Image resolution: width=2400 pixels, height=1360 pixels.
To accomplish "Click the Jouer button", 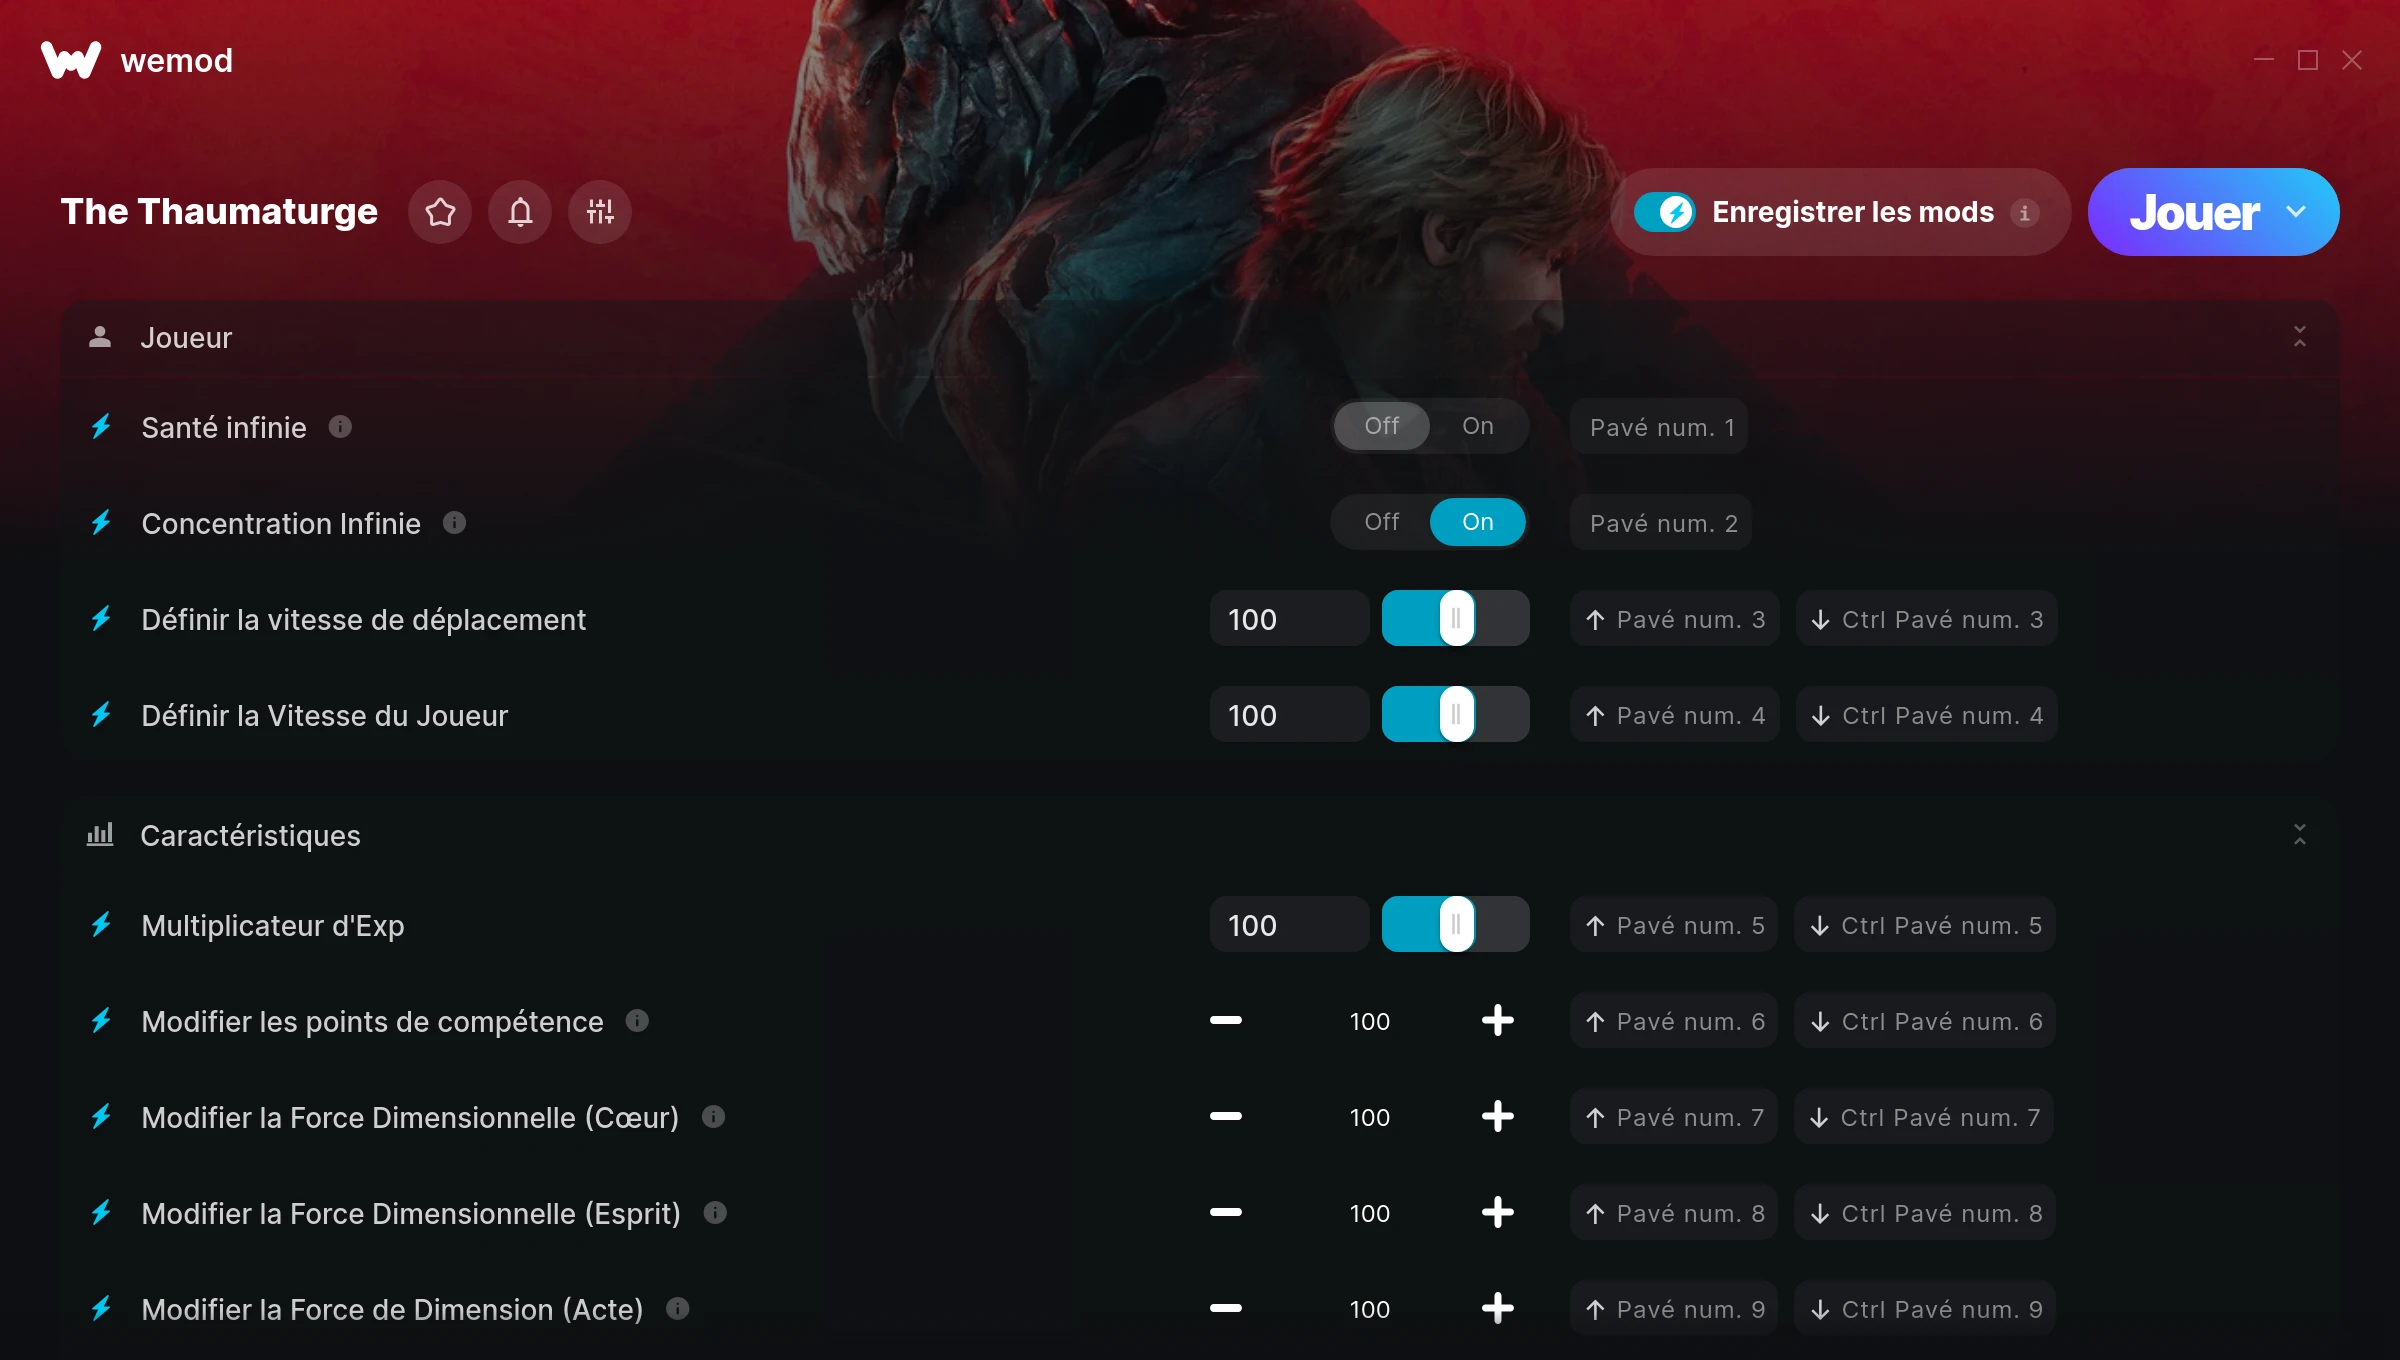I will [x=2194, y=212].
